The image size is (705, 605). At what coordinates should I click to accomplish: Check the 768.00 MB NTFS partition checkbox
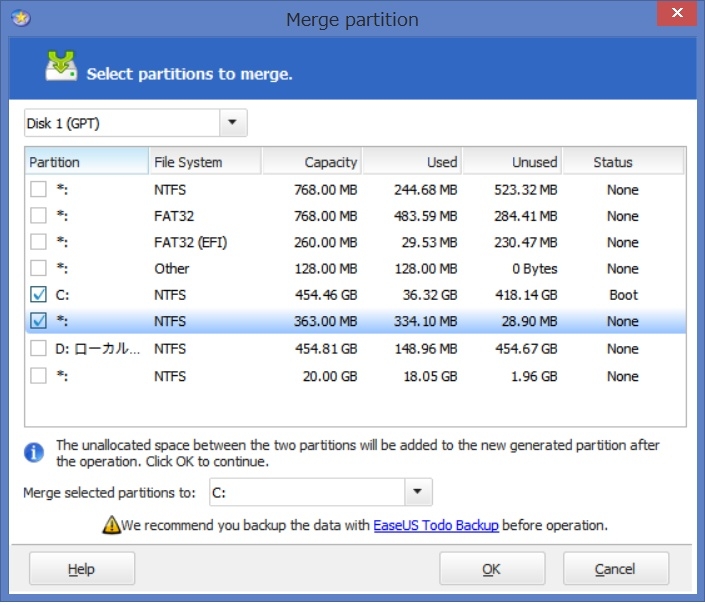[38, 189]
